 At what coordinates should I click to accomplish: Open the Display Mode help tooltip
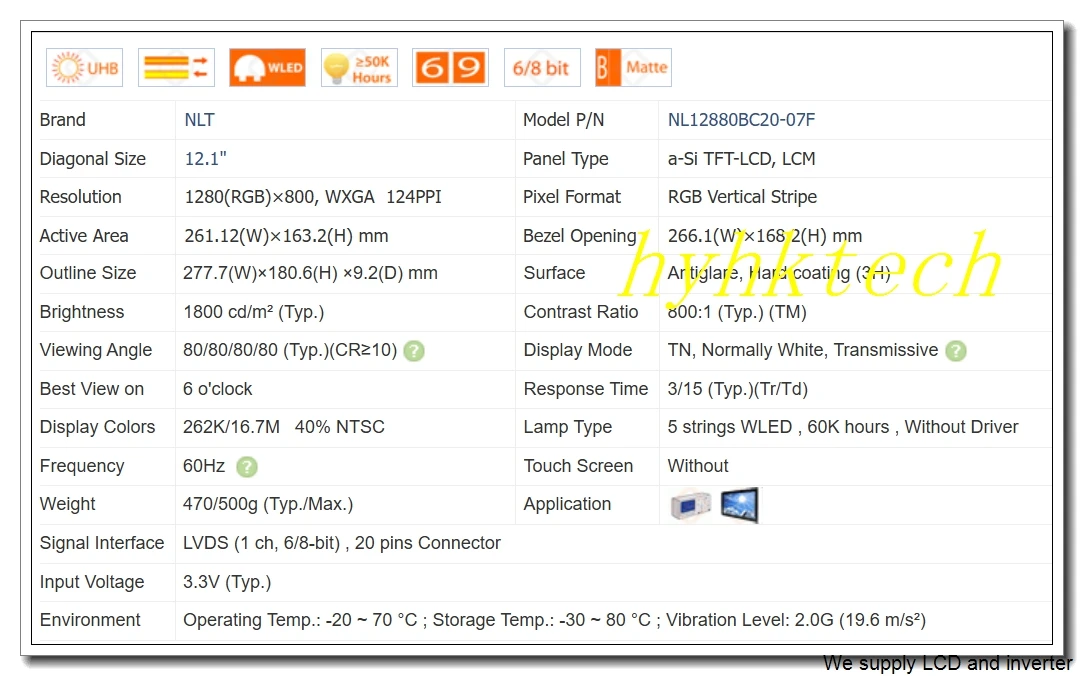tap(955, 351)
